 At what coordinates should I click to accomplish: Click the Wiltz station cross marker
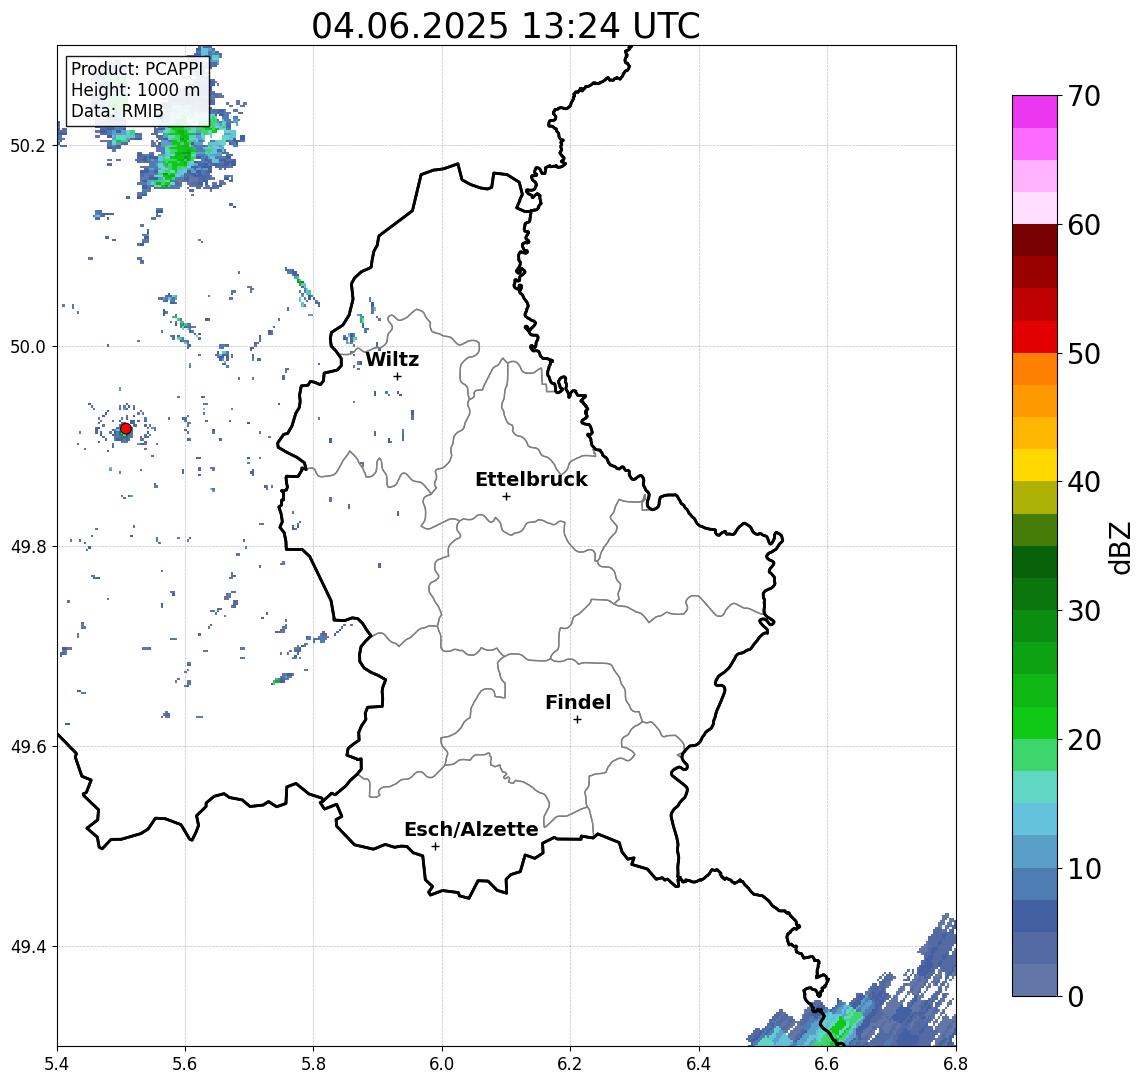(397, 377)
